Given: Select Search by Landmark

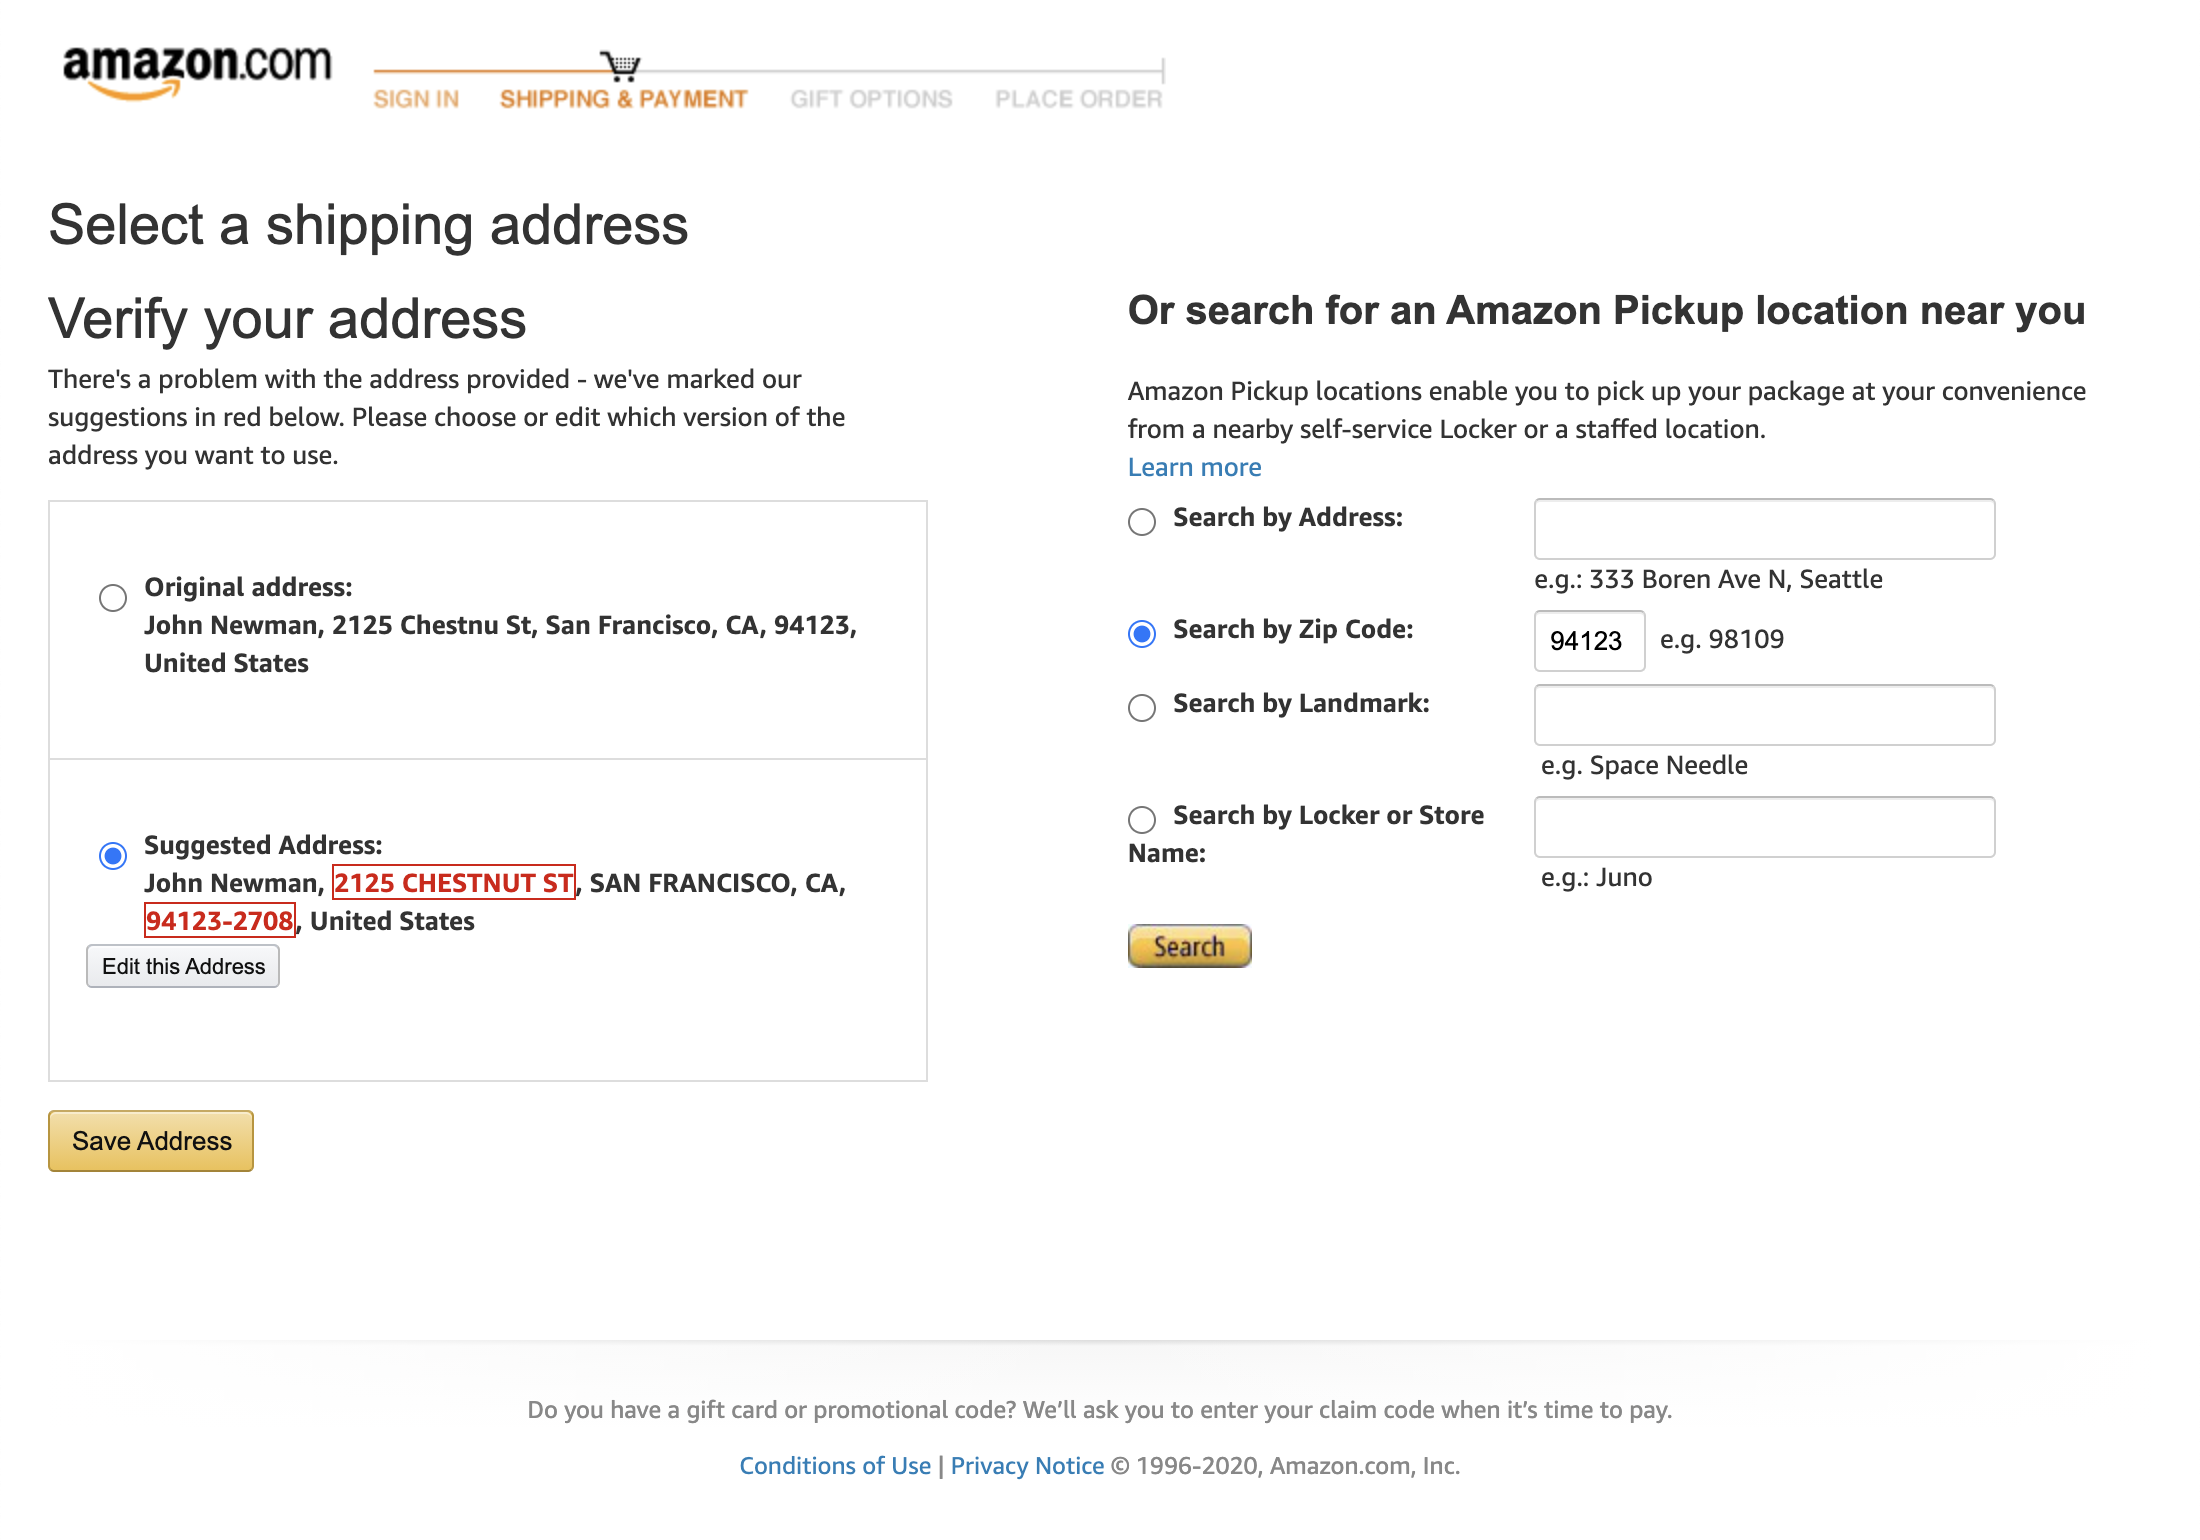Looking at the screenshot, I should [1140, 707].
